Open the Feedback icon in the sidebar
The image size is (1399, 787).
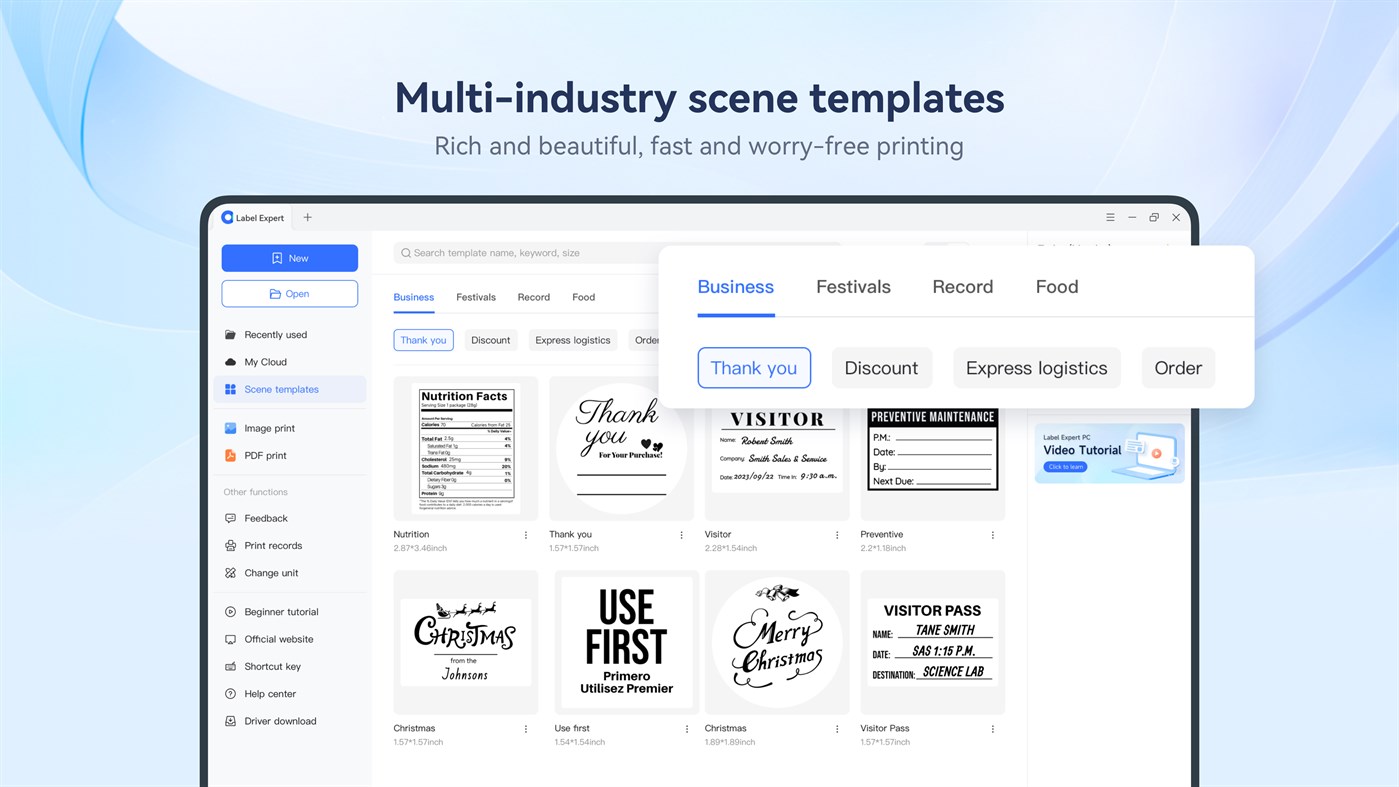tap(231, 518)
